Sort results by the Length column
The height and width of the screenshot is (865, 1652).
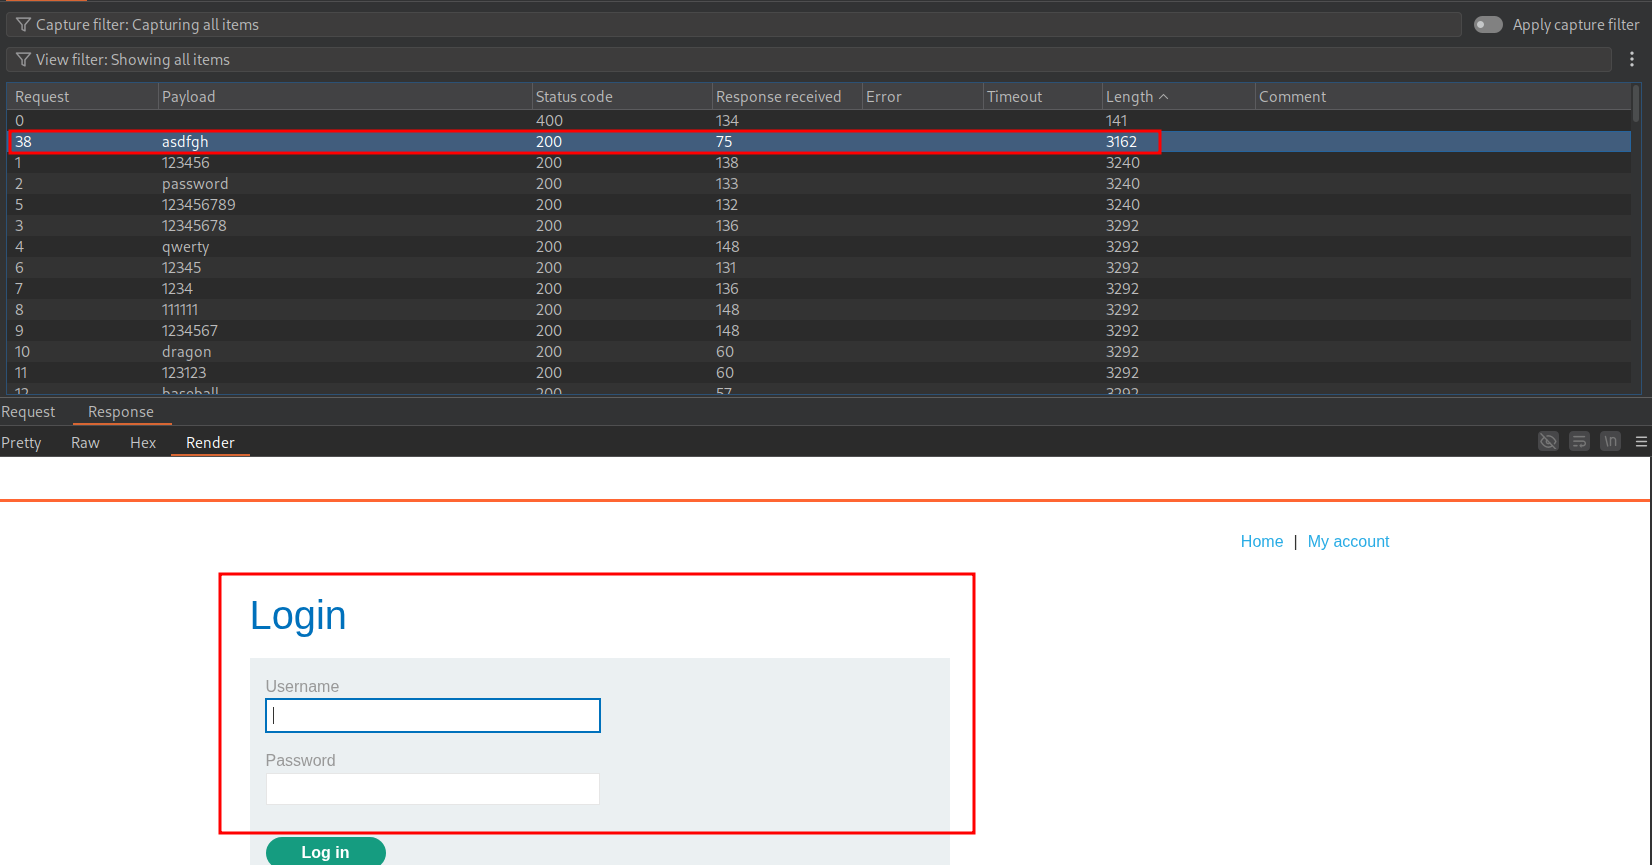[x=1130, y=97]
